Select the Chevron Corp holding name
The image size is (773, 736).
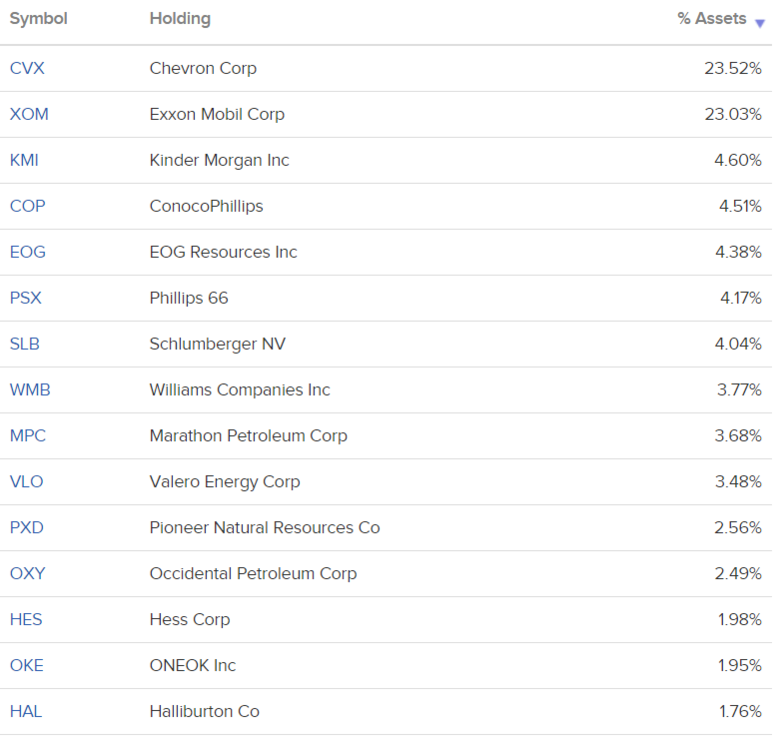pos(203,69)
